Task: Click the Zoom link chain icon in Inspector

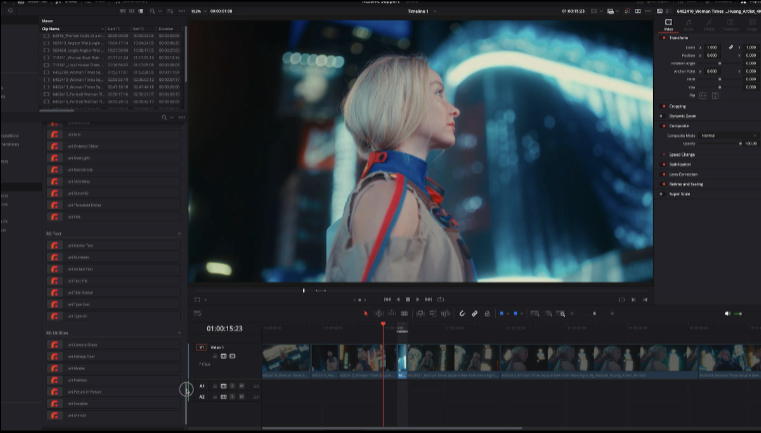Action: pos(731,47)
